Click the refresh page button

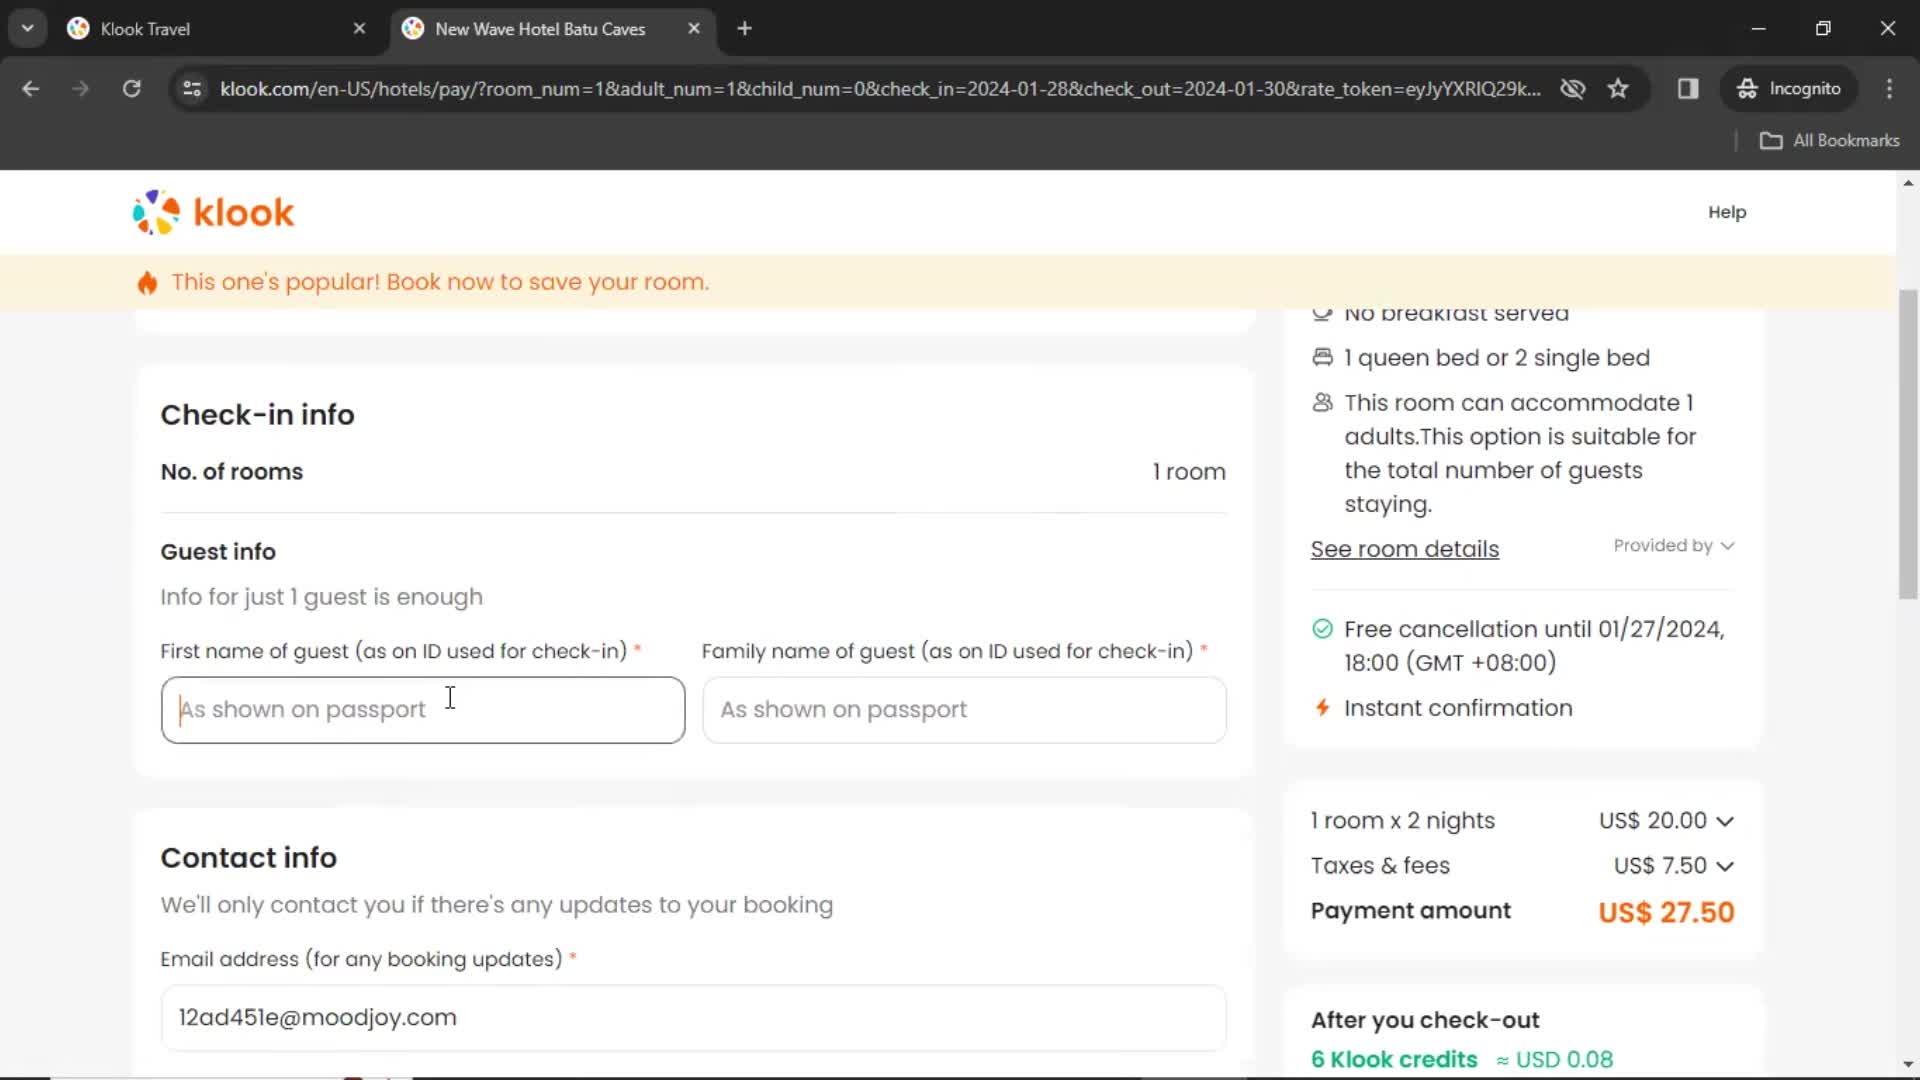click(x=132, y=88)
